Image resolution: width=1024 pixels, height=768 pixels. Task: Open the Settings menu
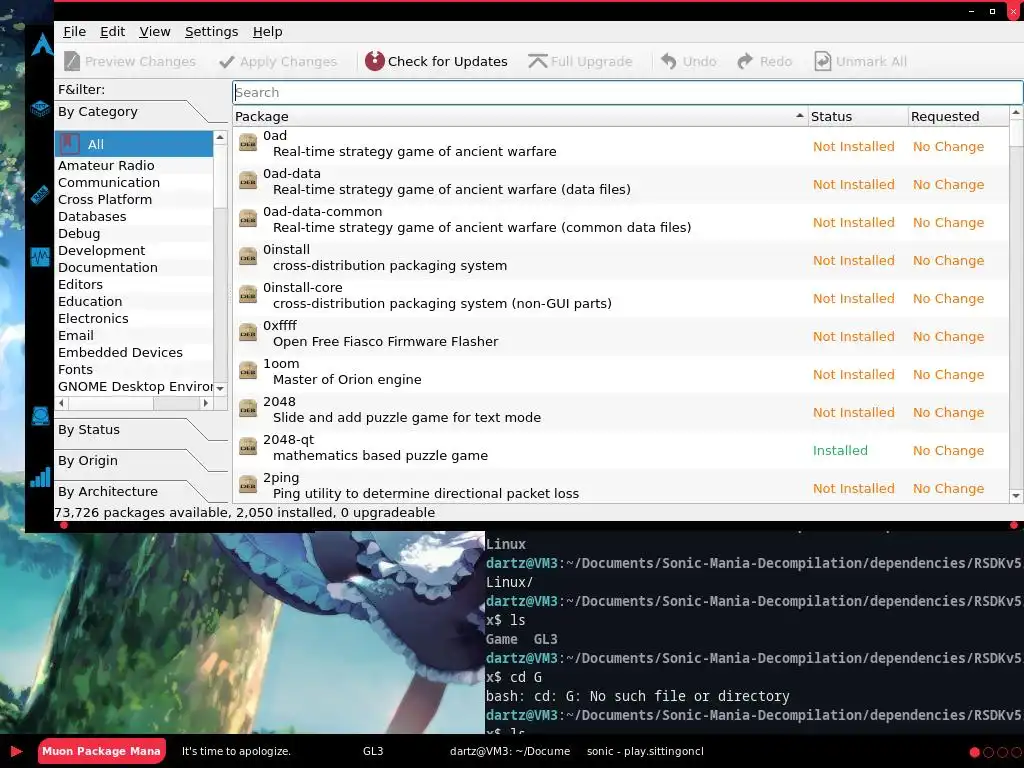[212, 31]
